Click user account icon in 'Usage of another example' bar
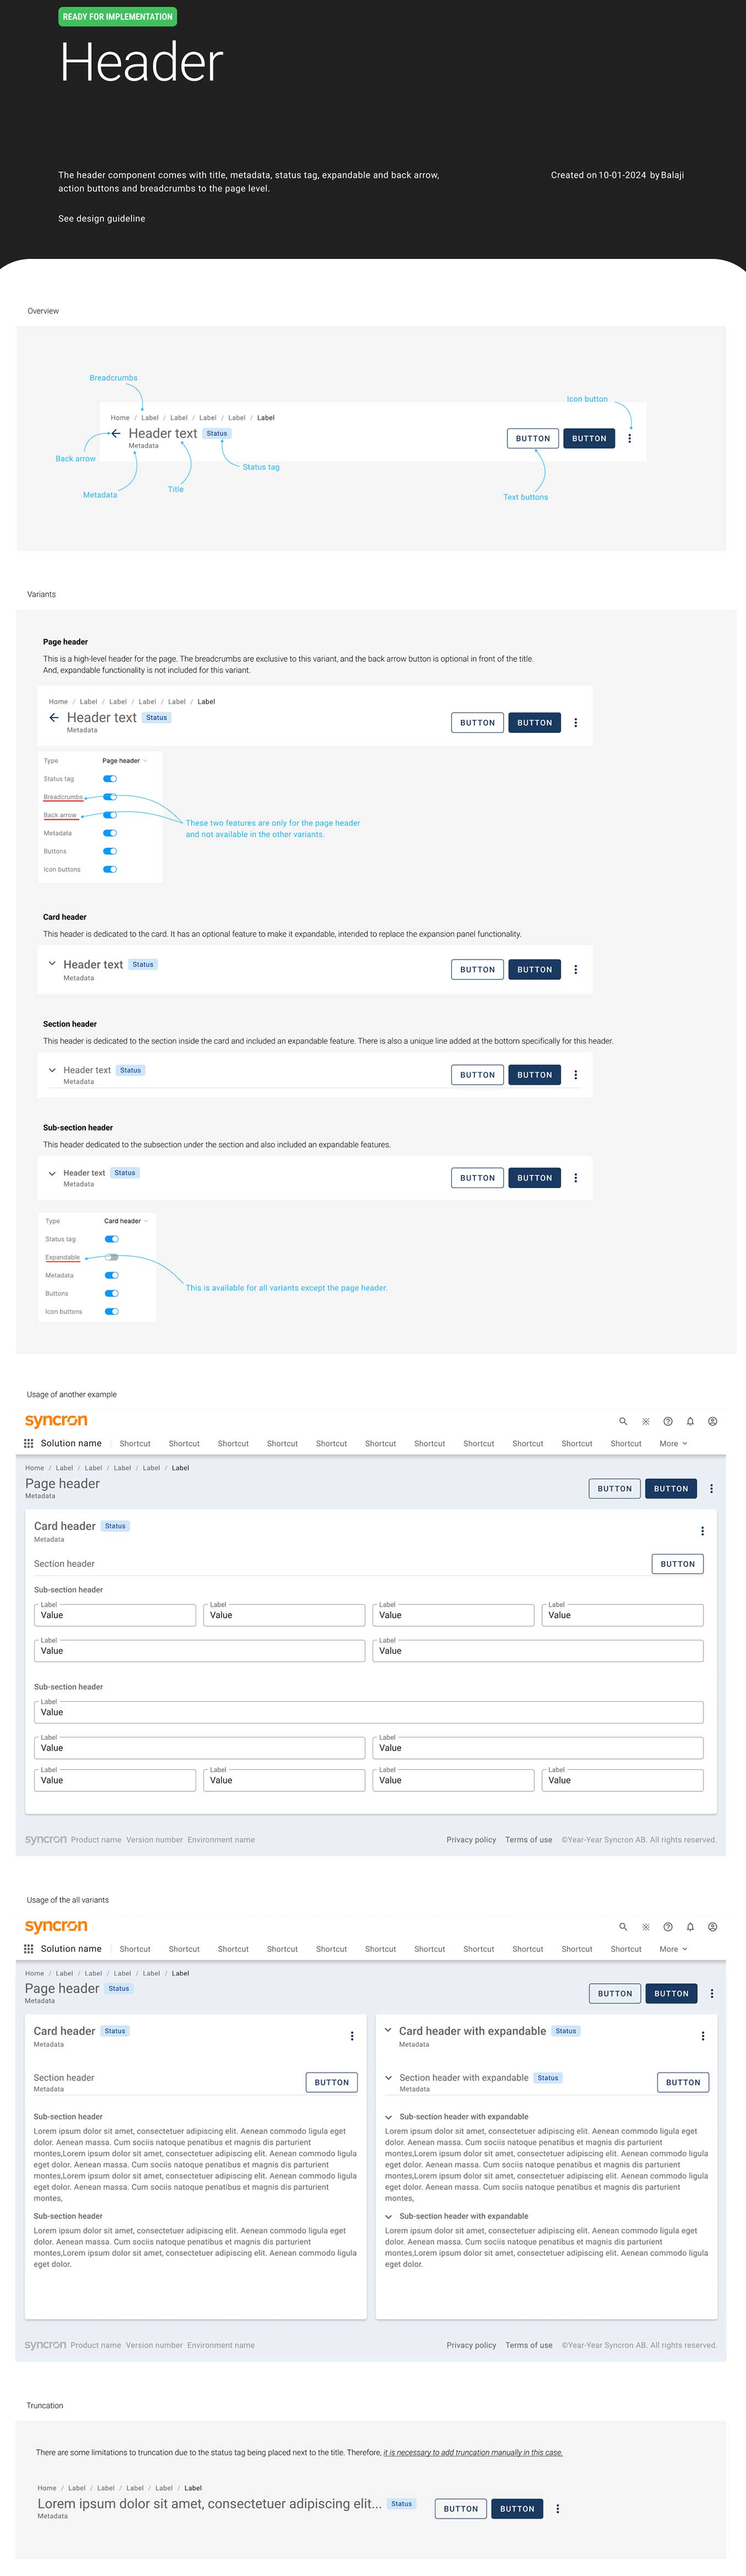 point(712,1421)
